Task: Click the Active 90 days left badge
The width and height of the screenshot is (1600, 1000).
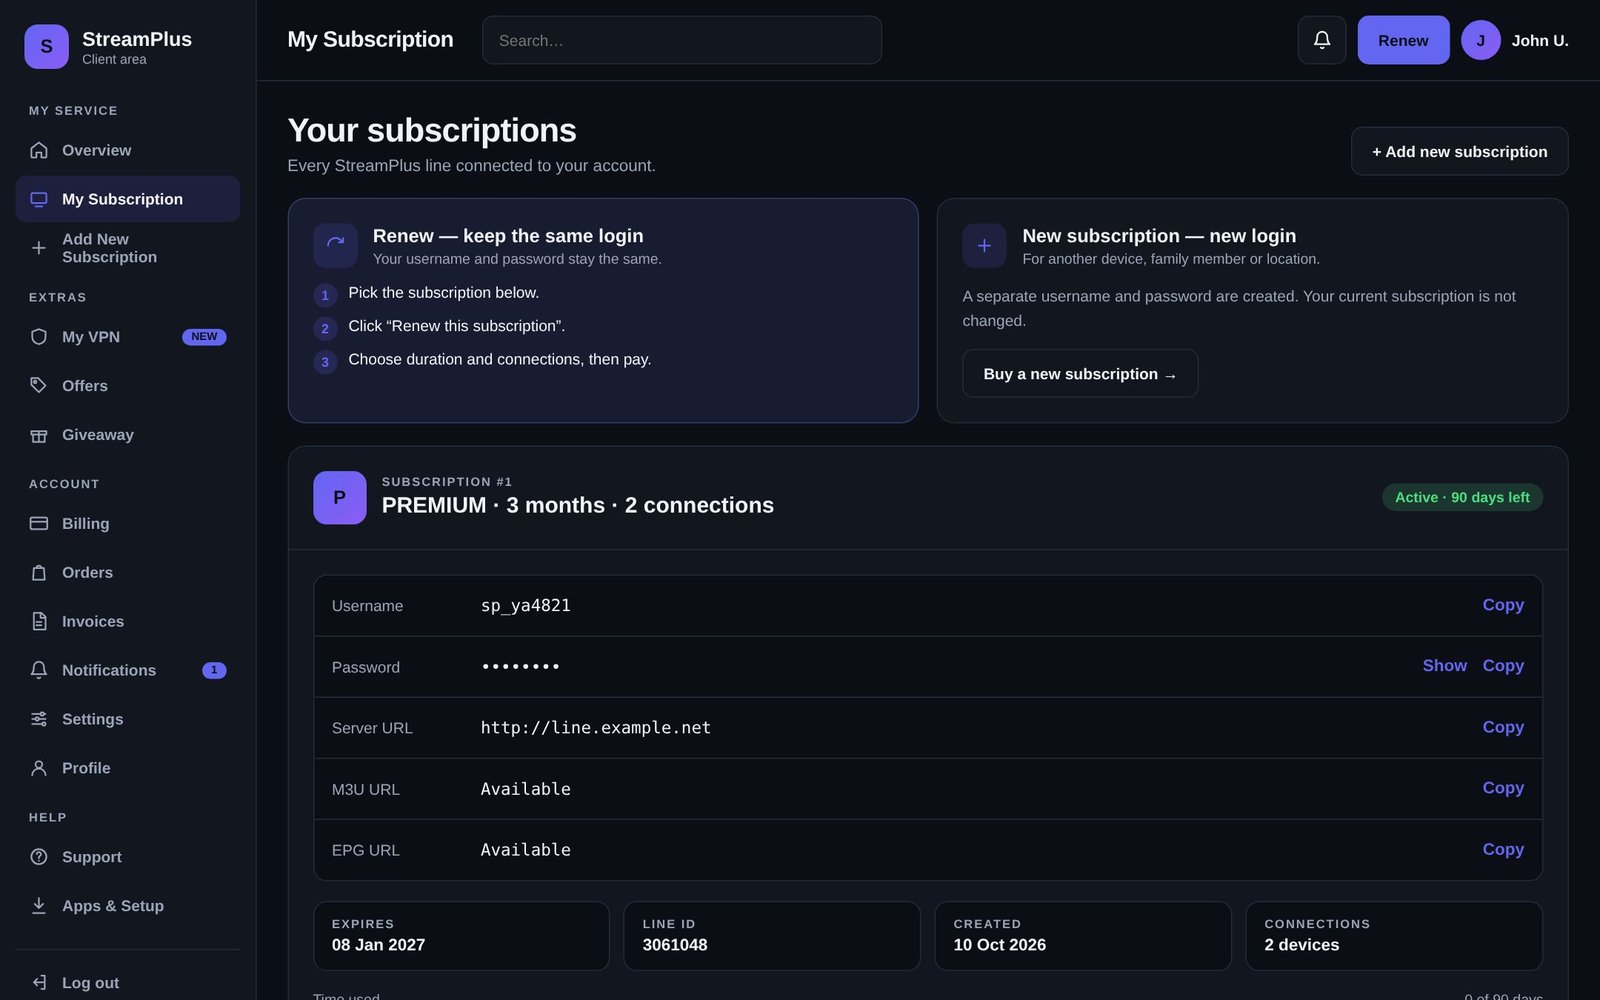Action: click(x=1462, y=497)
